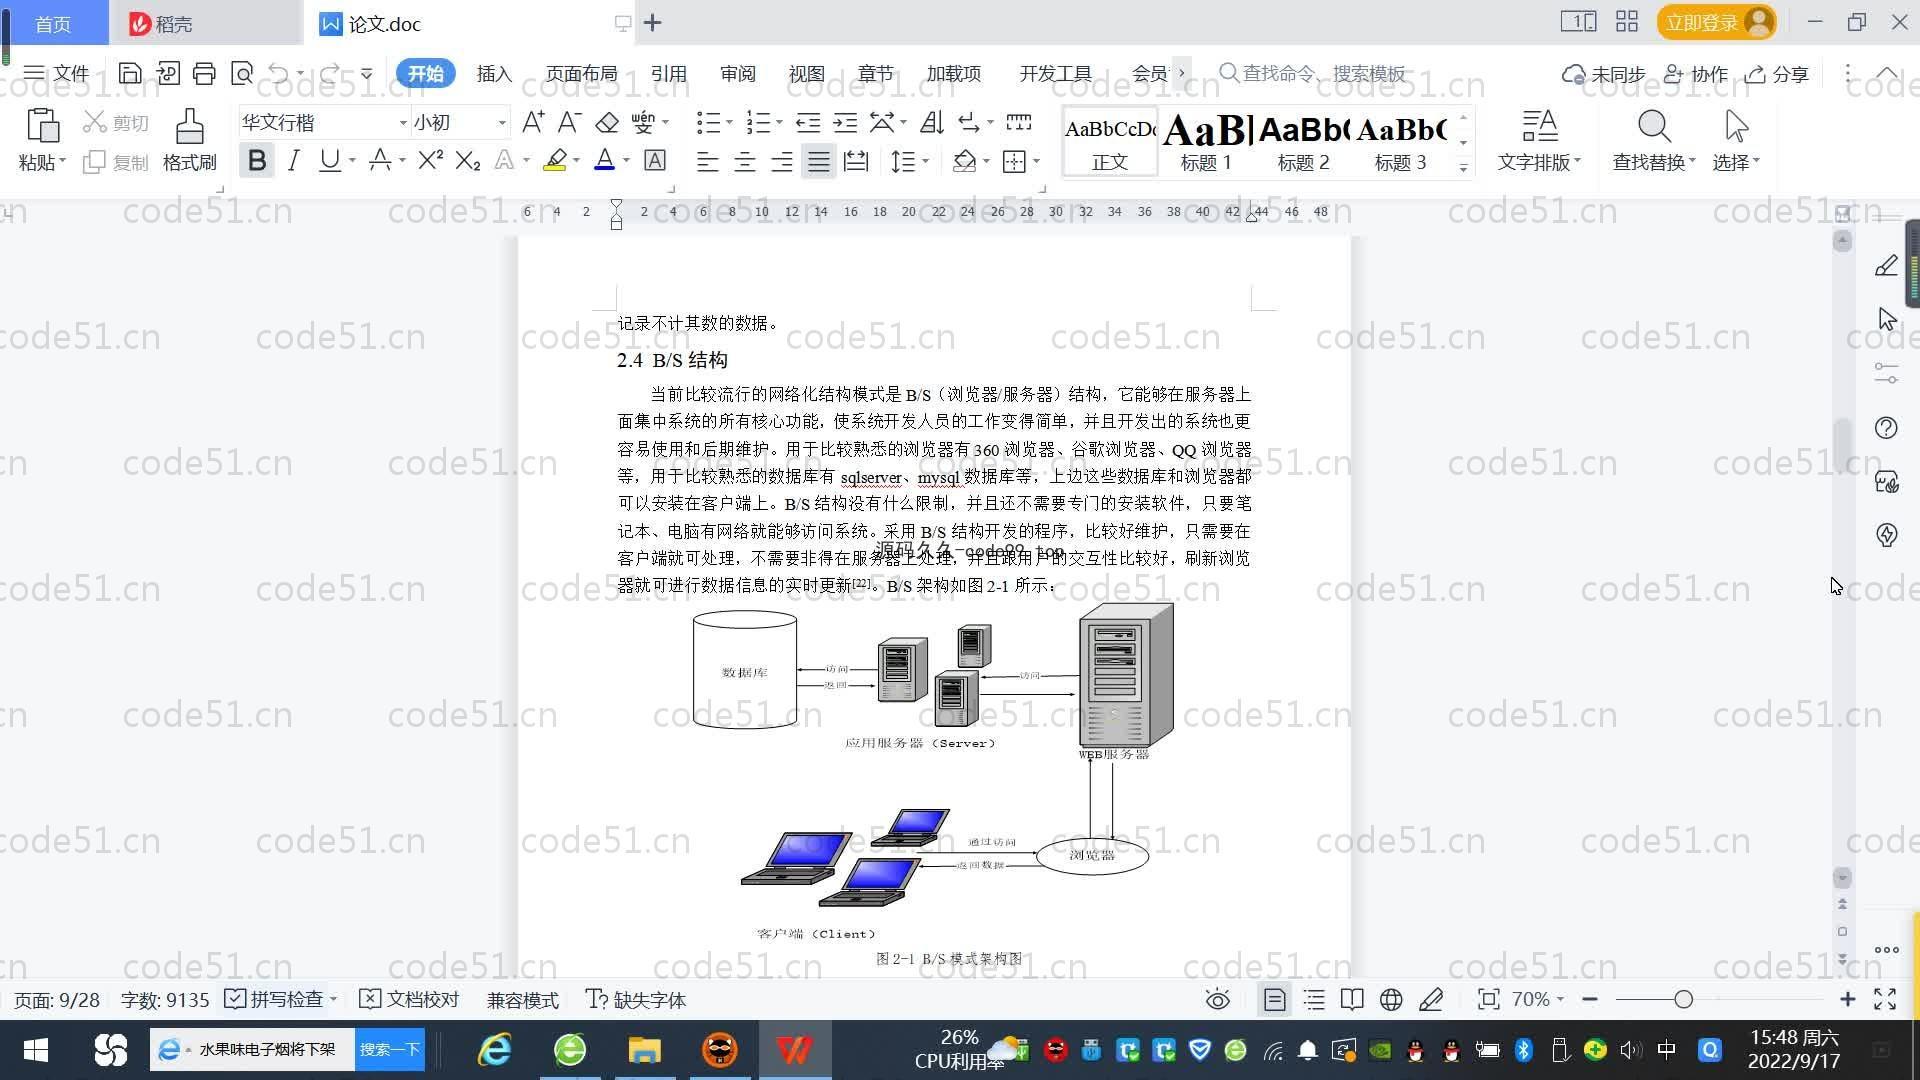
Task: Decrease font size with A- icon
Action: (569, 122)
